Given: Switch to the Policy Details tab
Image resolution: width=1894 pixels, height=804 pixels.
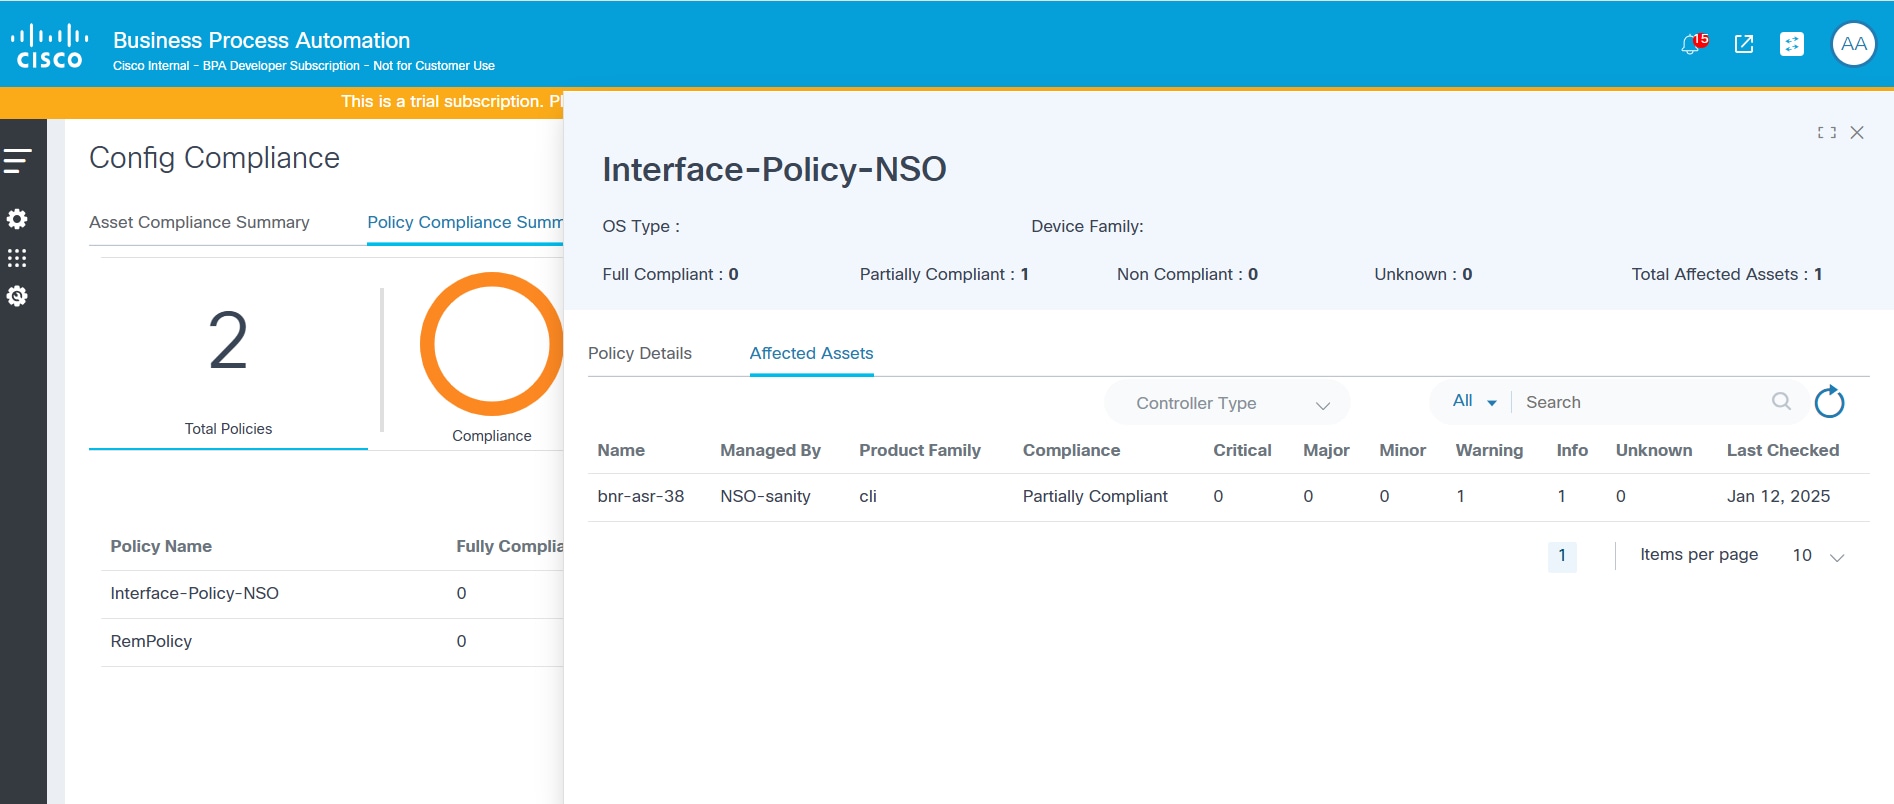Looking at the screenshot, I should coord(640,353).
